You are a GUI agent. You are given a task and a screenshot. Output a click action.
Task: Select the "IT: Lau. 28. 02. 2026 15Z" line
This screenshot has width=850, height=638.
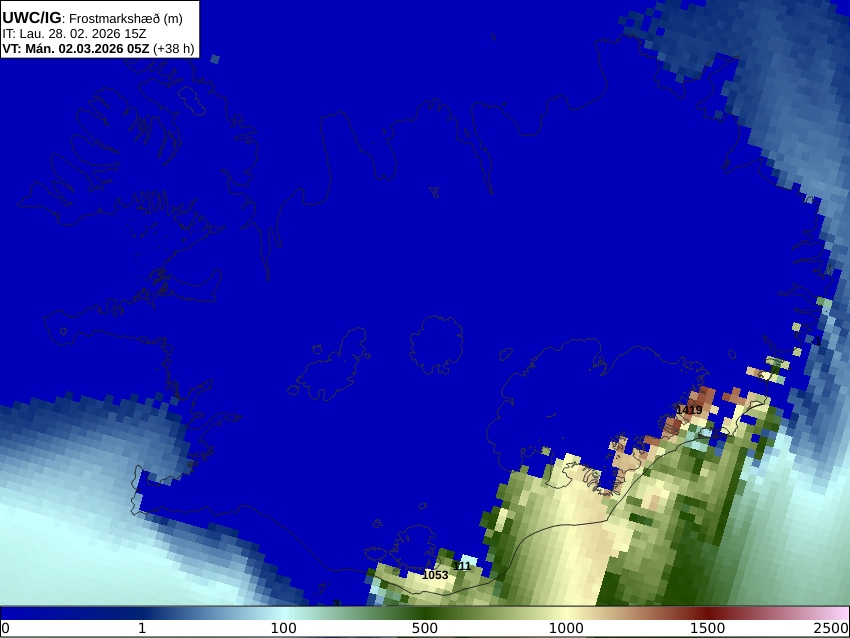[74, 34]
